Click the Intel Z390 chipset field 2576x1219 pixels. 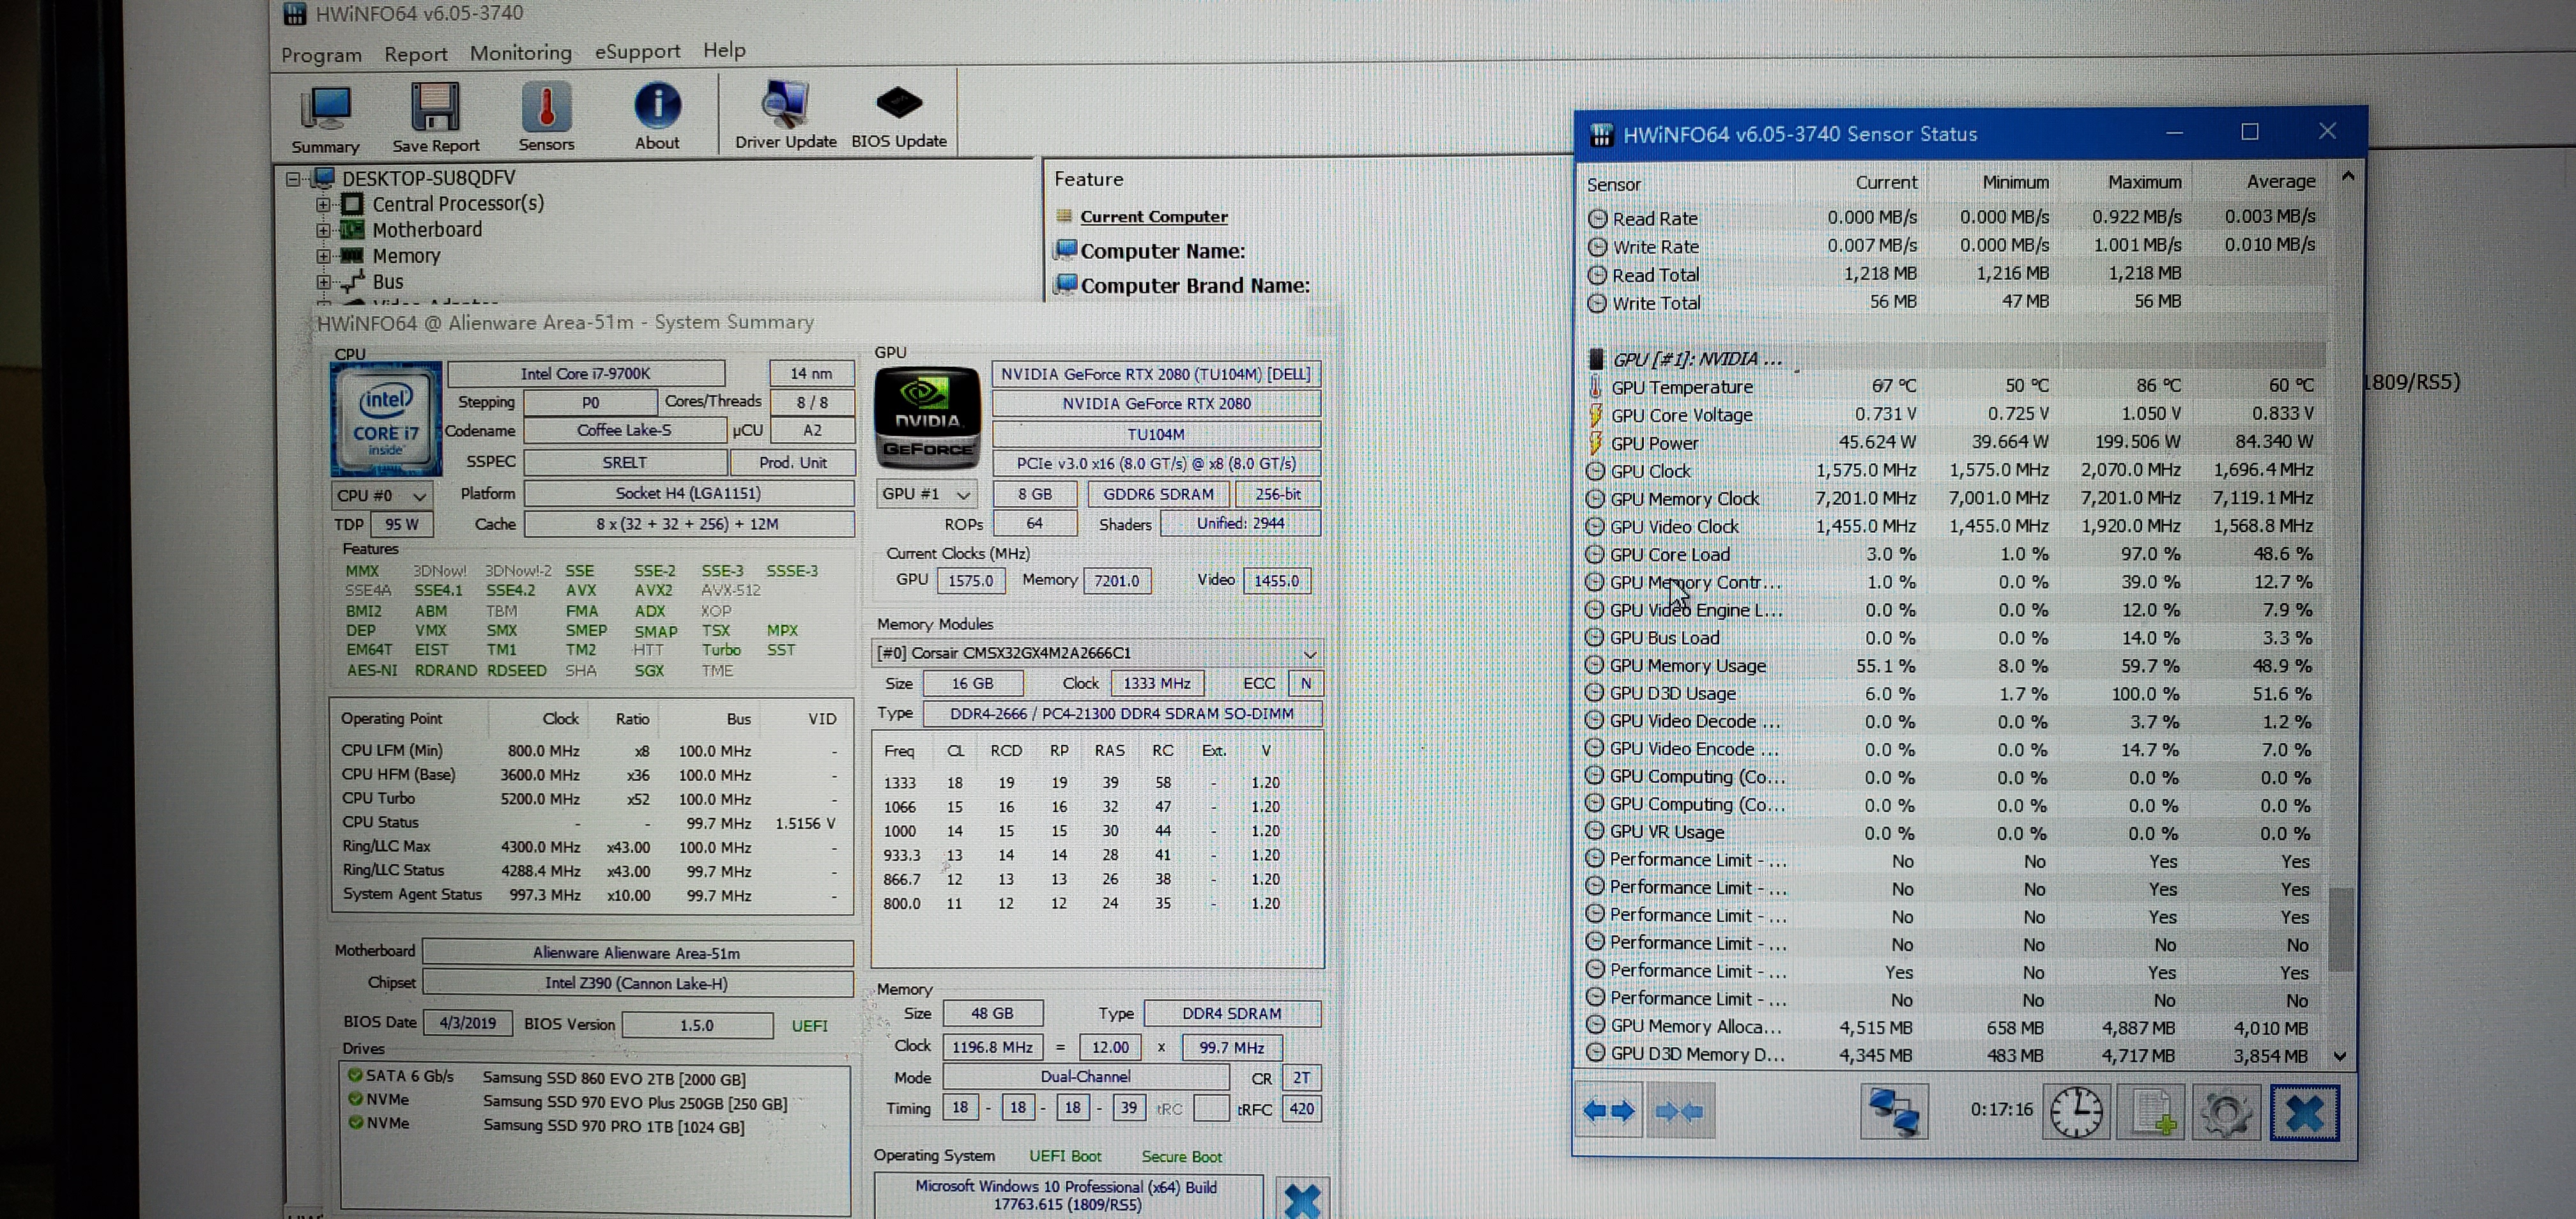click(638, 984)
